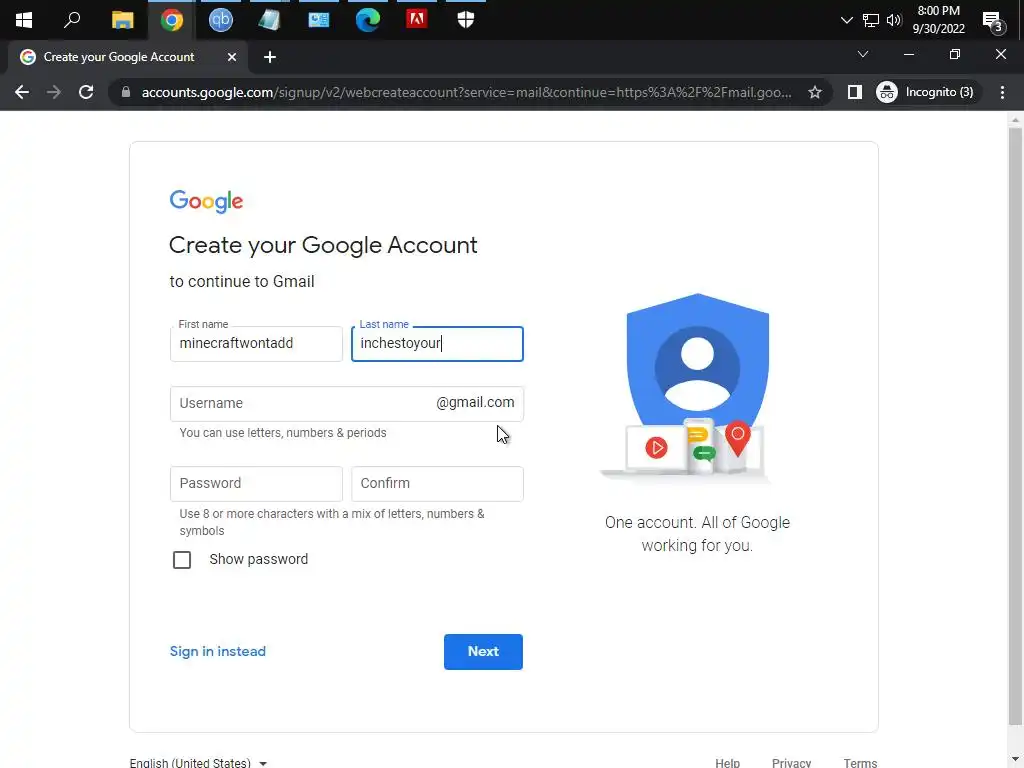The width and height of the screenshot is (1024, 768).
Task: Focus the Last name field
Action: pyautogui.click(x=437, y=344)
